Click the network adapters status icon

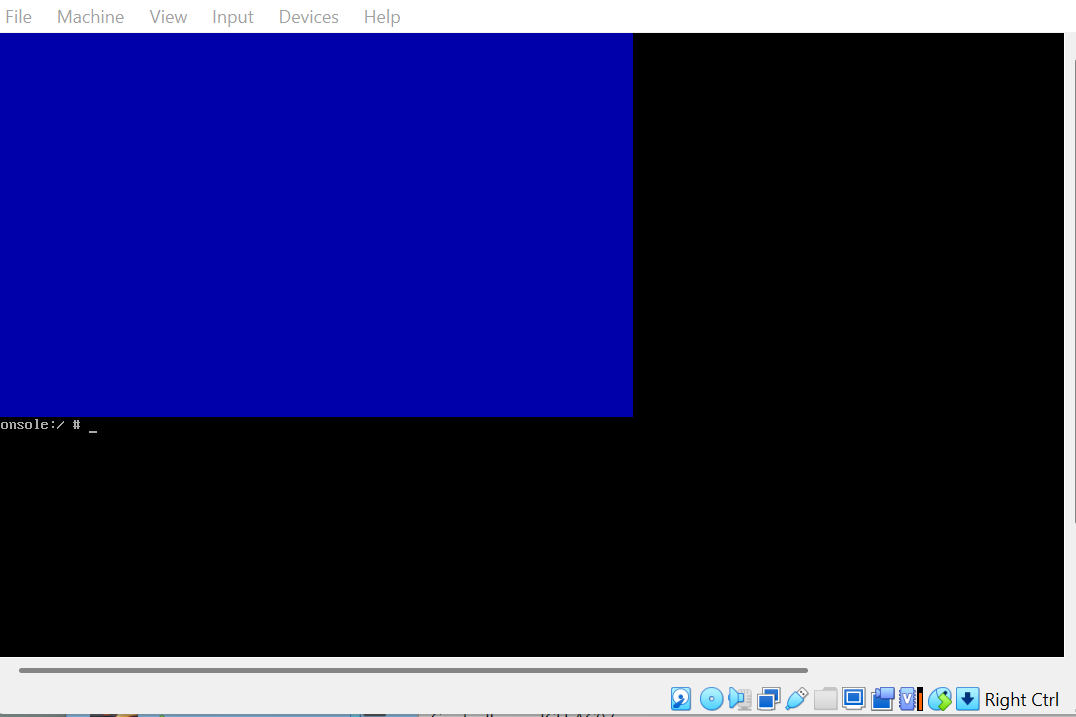[x=769, y=699]
